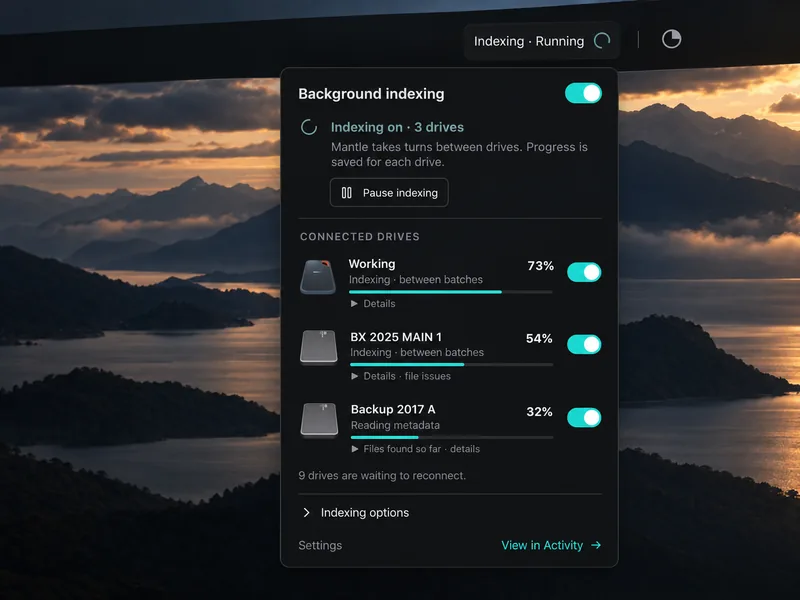
Task: Turn off the Background indexing switch
Action: point(583,93)
